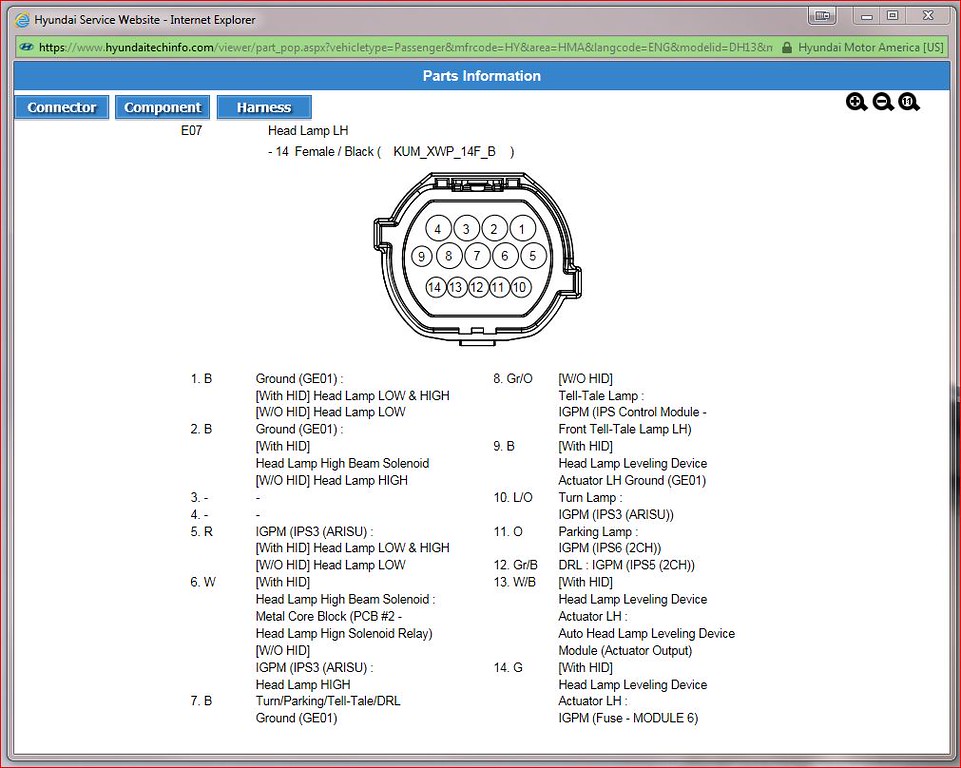Click the zoom in magnifier icon
Image resolution: width=961 pixels, height=768 pixels.
[x=856, y=102]
